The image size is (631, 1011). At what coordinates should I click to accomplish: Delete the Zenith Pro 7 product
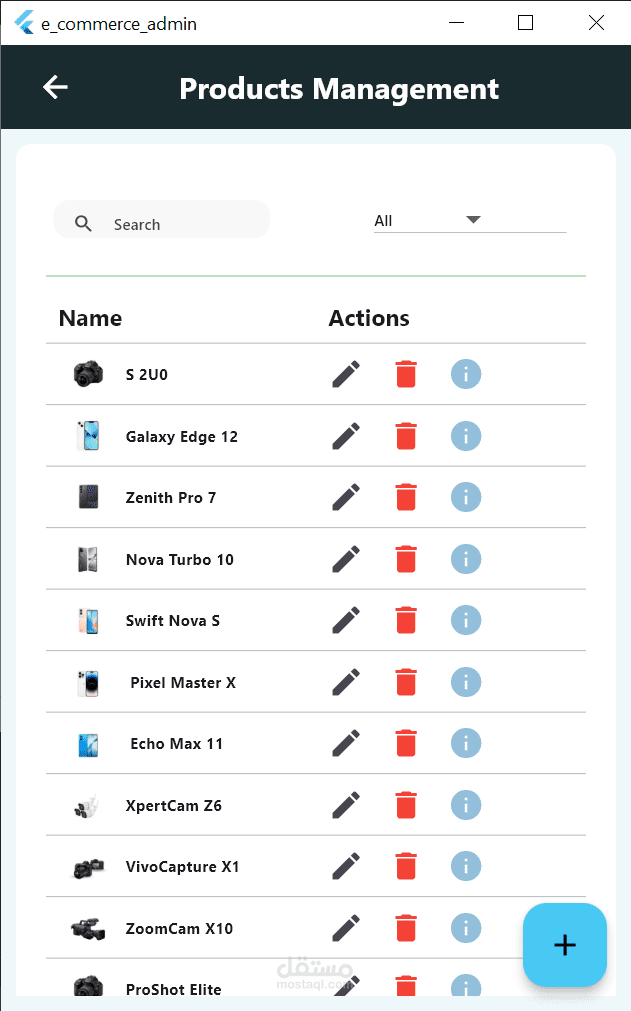click(x=406, y=497)
